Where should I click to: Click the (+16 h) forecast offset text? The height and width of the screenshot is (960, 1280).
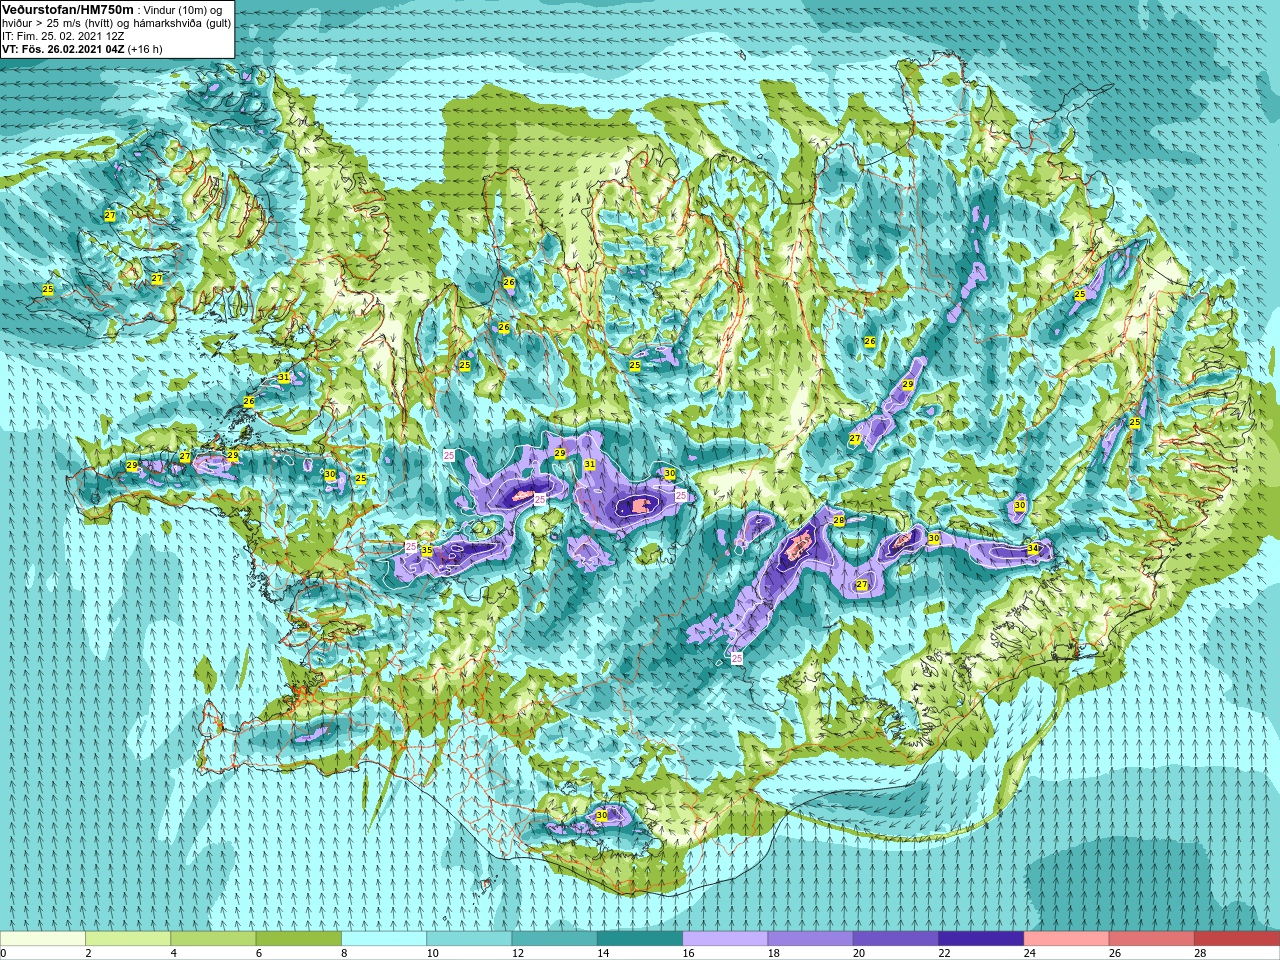pos(145,48)
